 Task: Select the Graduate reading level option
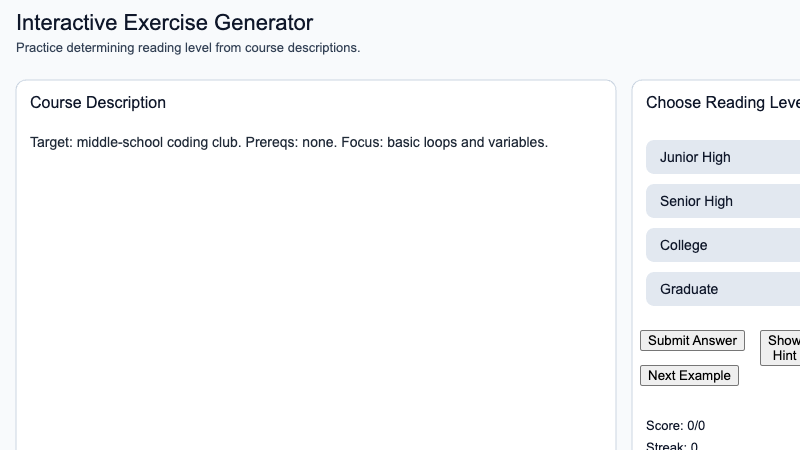click(722, 289)
